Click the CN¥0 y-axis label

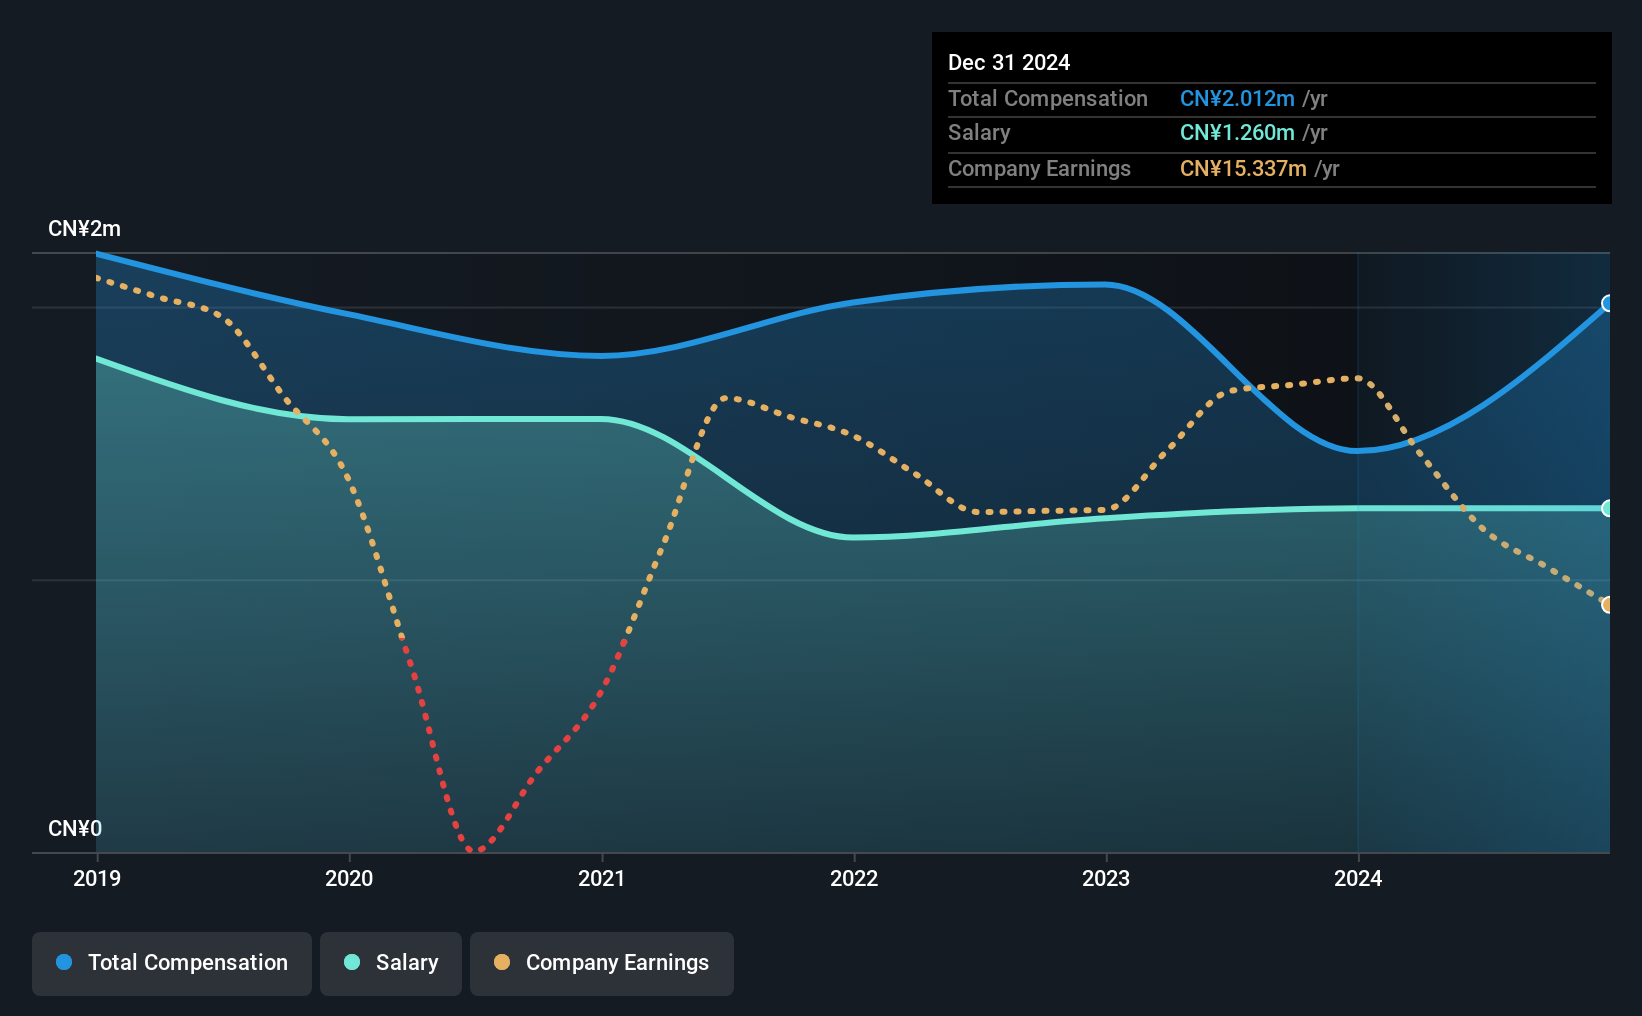click(75, 829)
